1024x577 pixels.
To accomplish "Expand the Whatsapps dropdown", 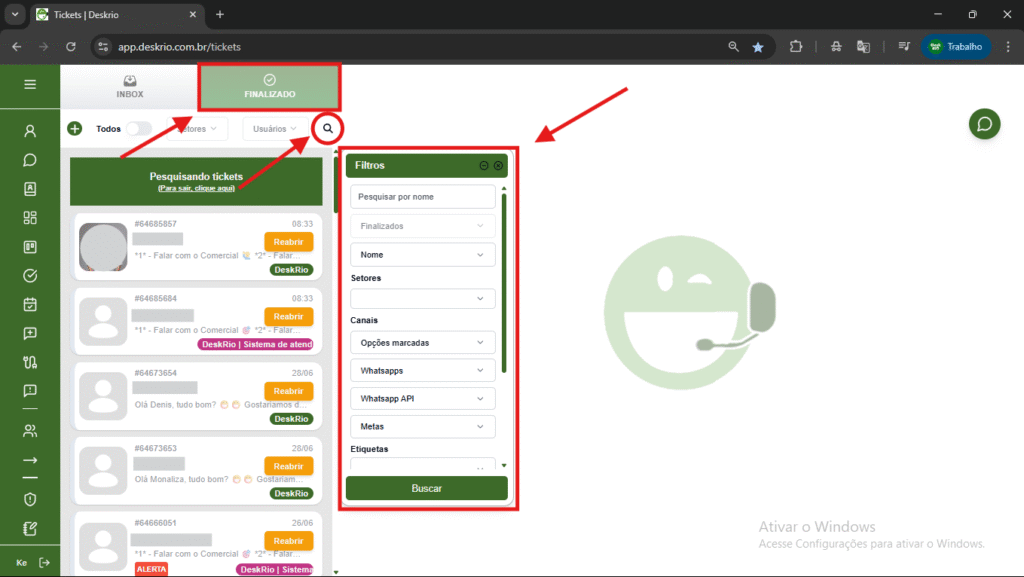I will (423, 371).
